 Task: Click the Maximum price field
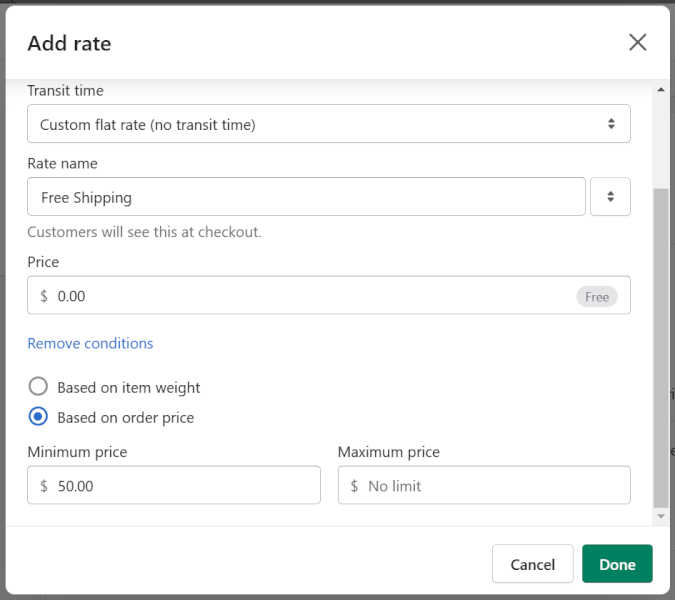pyautogui.click(x=484, y=485)
